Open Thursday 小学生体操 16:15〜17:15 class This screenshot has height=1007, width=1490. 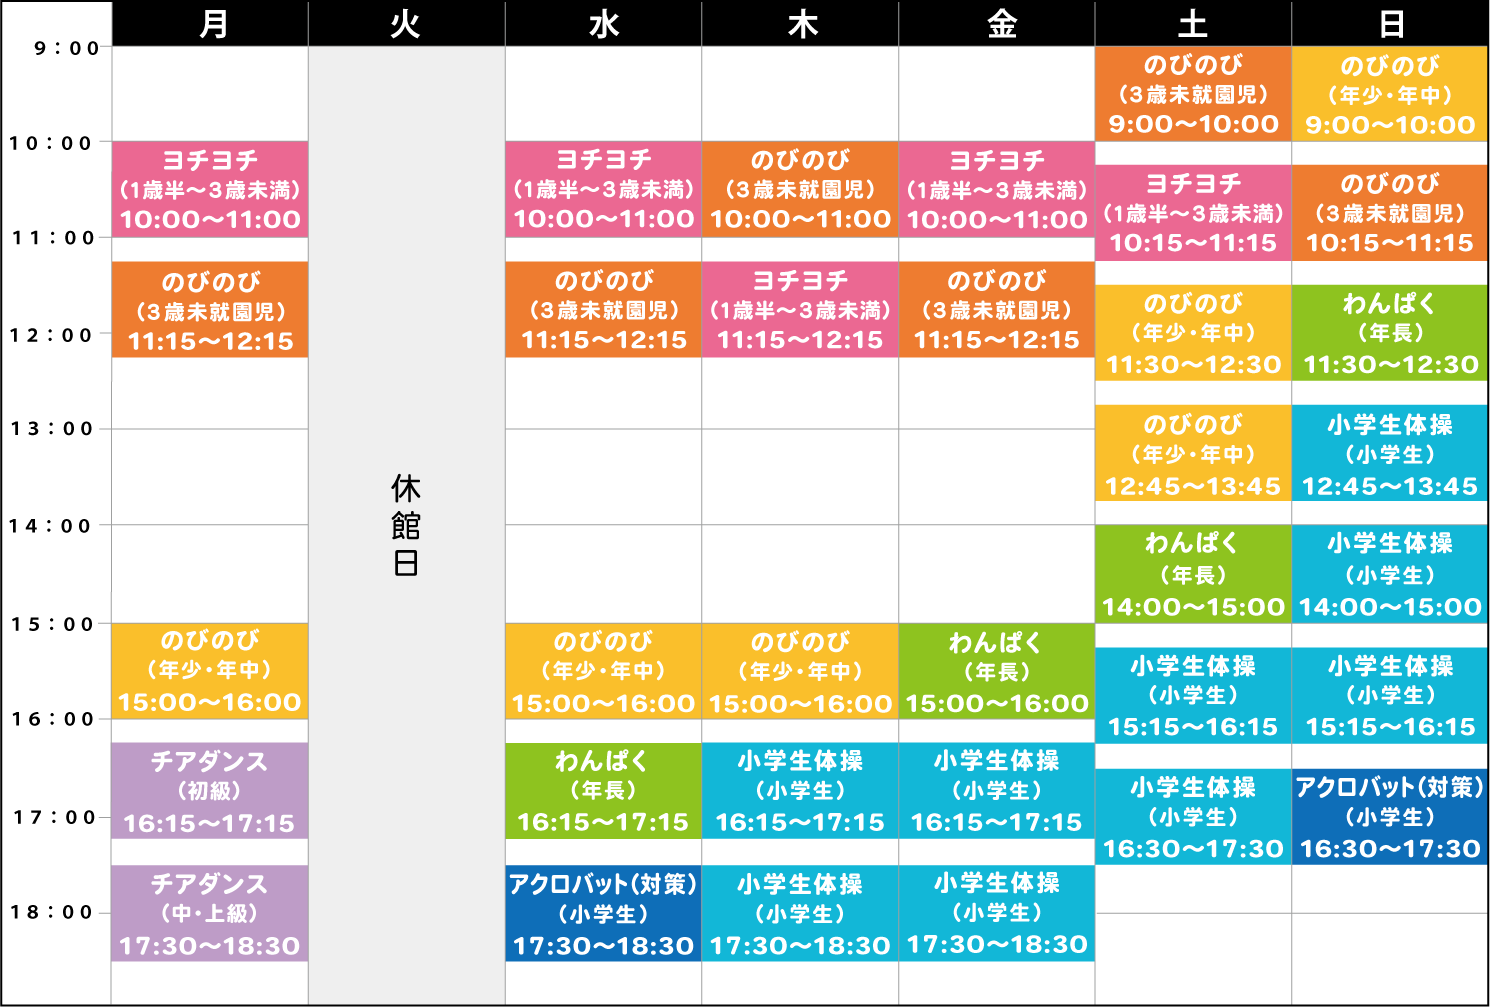[800, 791]
